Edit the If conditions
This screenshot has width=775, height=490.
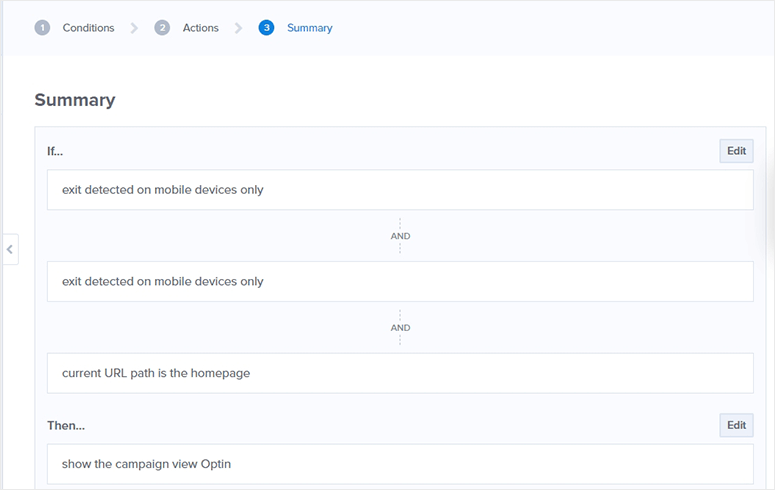pyautogui.click(x=736, y=151)
